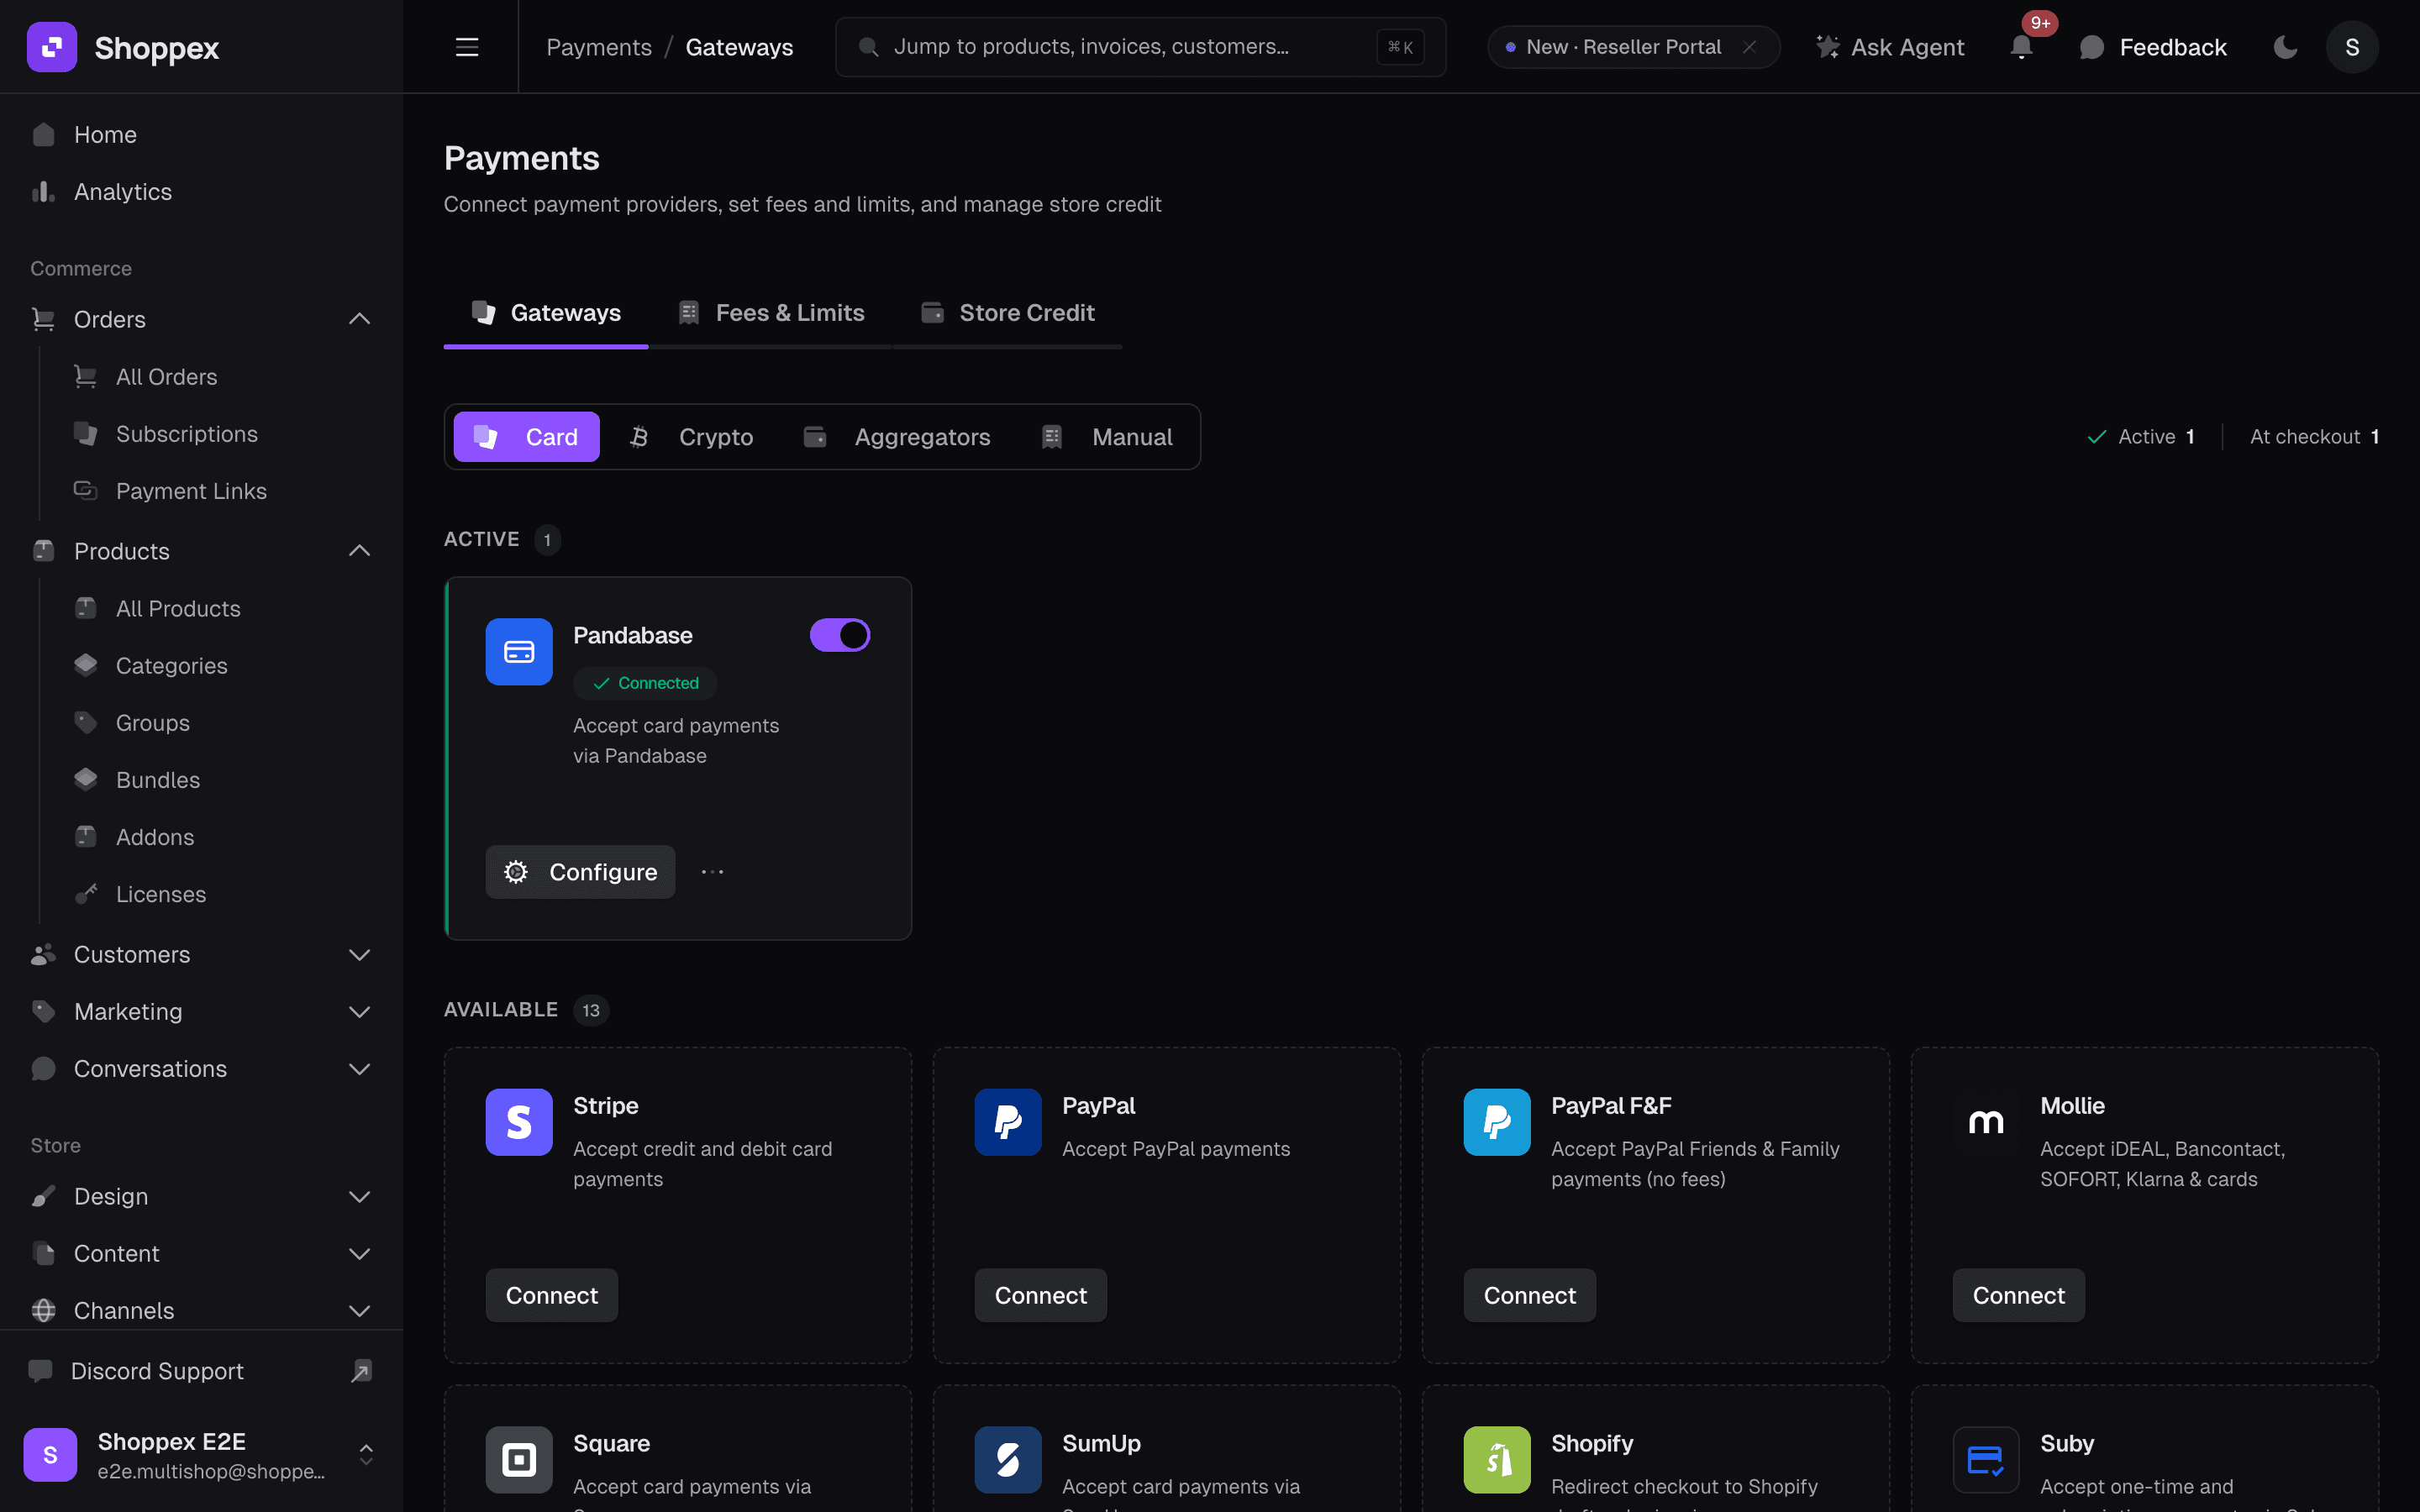Switch theme with the moon icon
The width and height of the screenshot is (2420, 1512).
pyautogui.click(x=2285, y=47)
